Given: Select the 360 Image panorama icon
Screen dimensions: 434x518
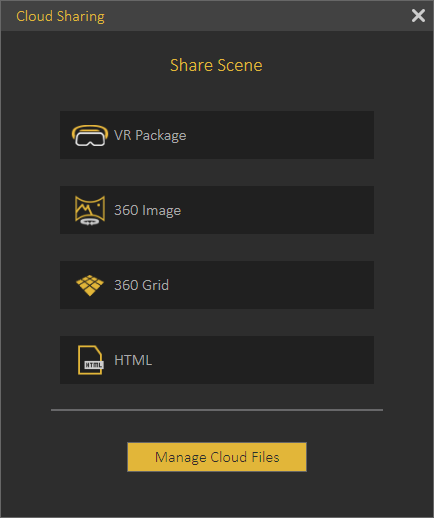Looking at the screenshot, I should (x=90, y=210).
